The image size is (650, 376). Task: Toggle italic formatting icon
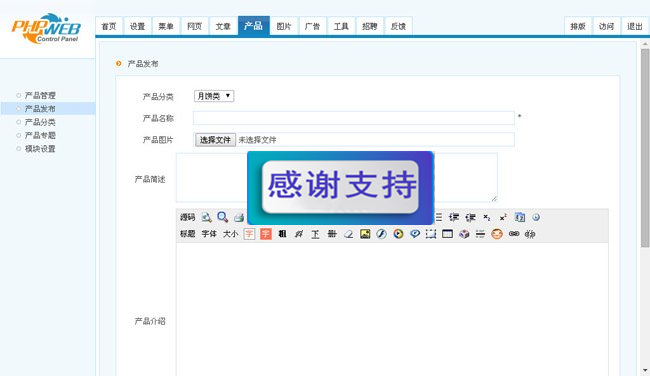[299, 234]
